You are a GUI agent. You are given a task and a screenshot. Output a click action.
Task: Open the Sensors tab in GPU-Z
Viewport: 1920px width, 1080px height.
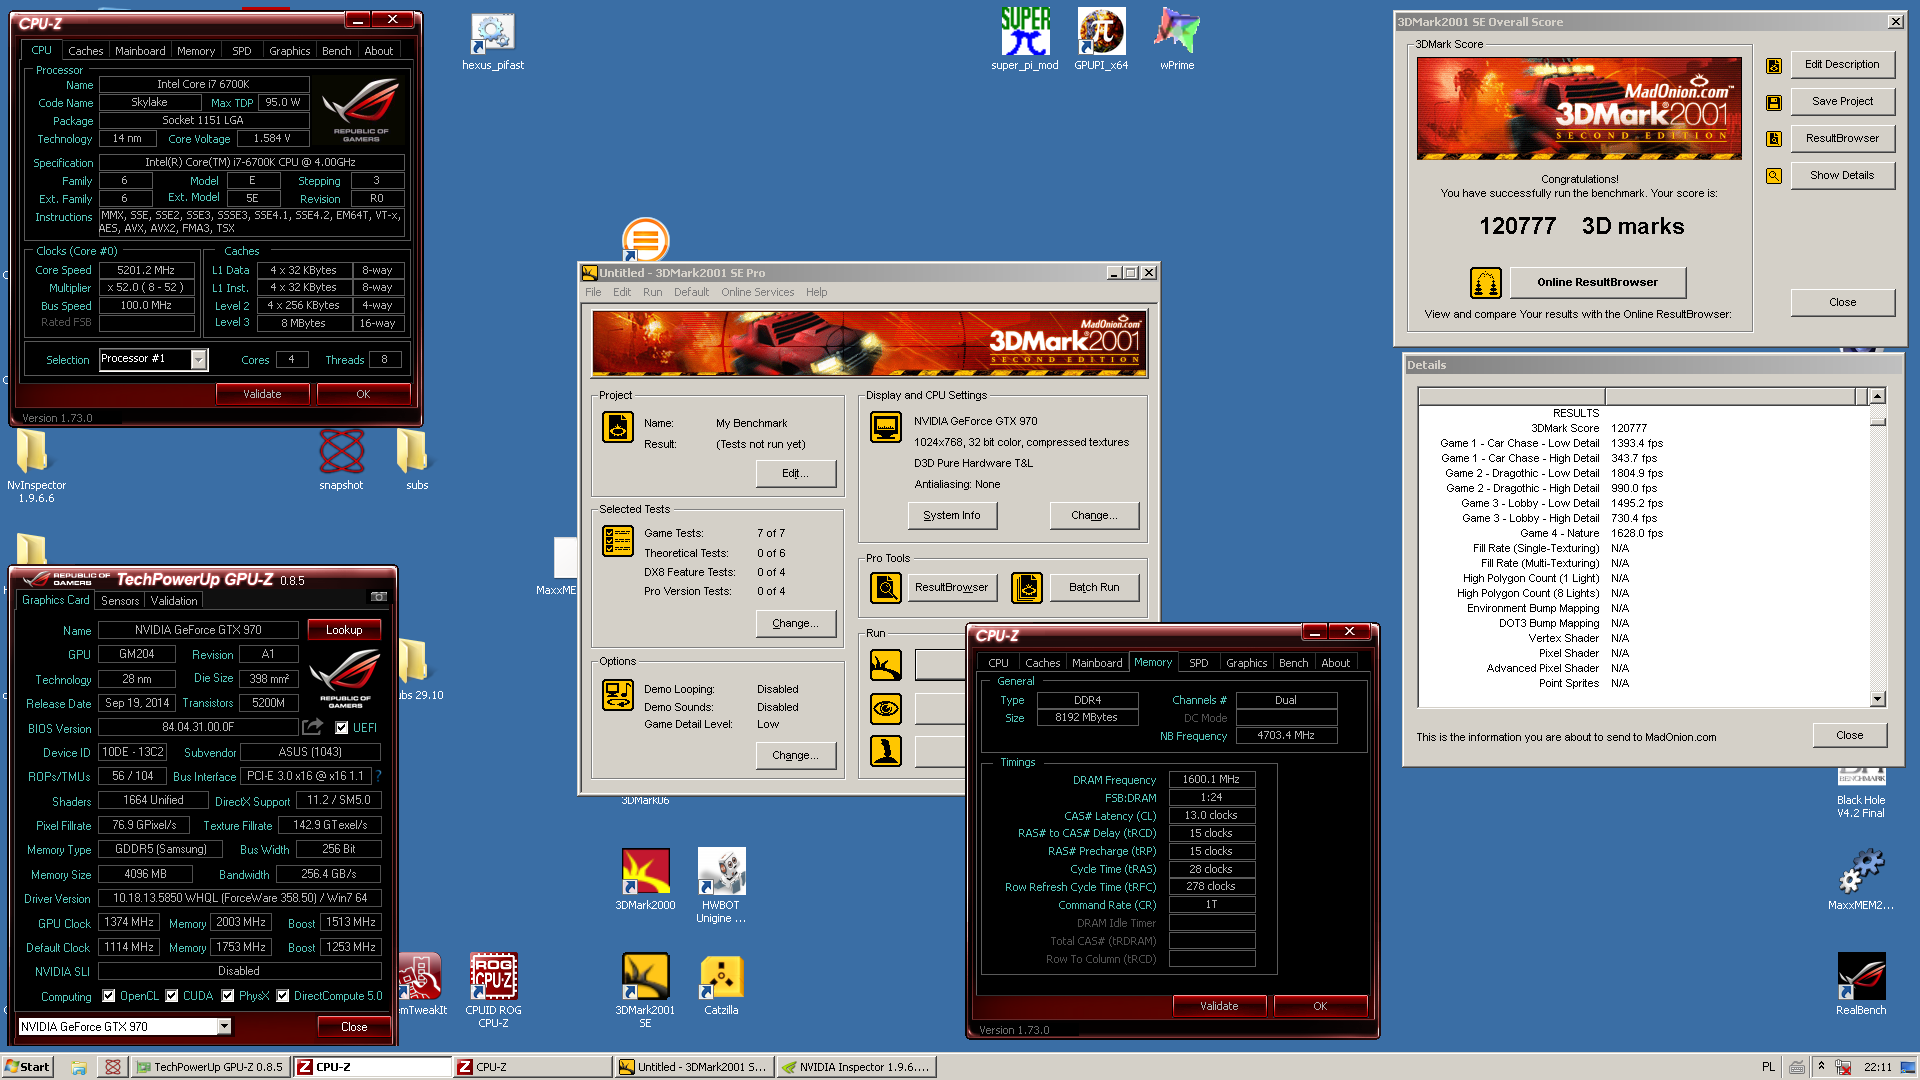pyautogui.click(x=120, y=601)
